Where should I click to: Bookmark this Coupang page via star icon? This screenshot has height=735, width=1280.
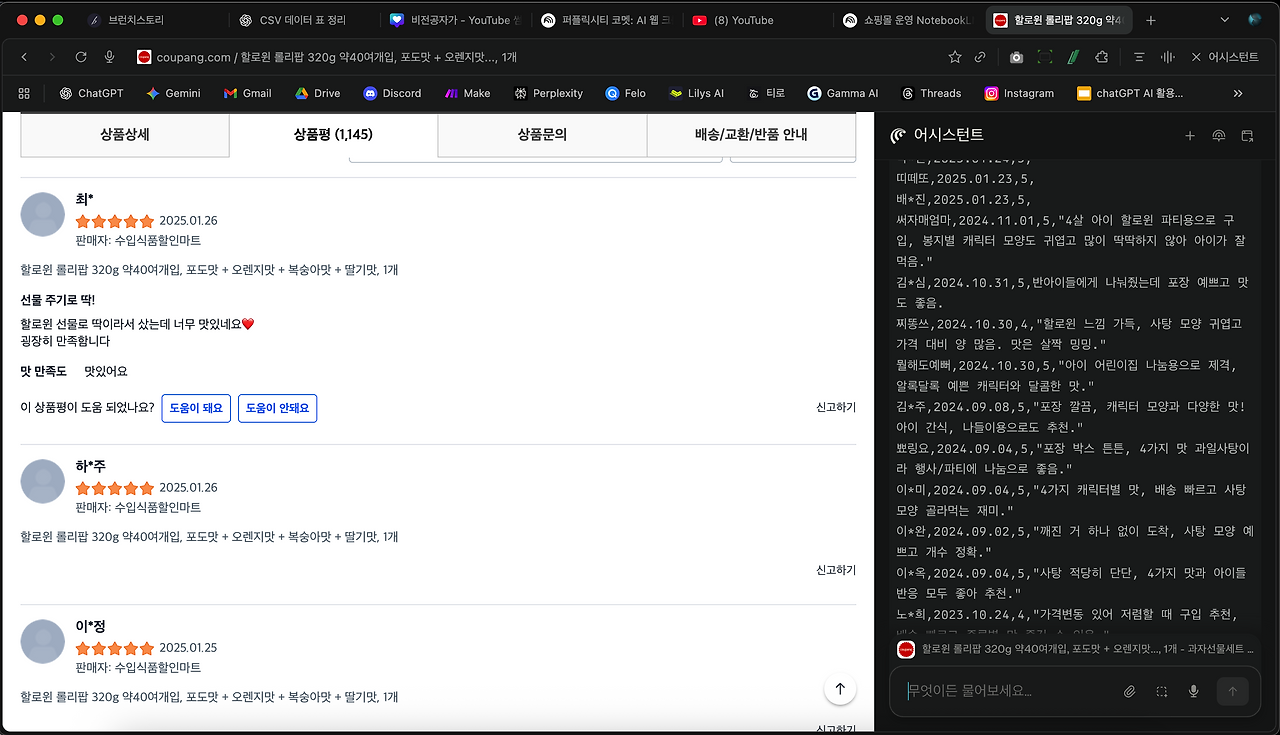(955, 57)
